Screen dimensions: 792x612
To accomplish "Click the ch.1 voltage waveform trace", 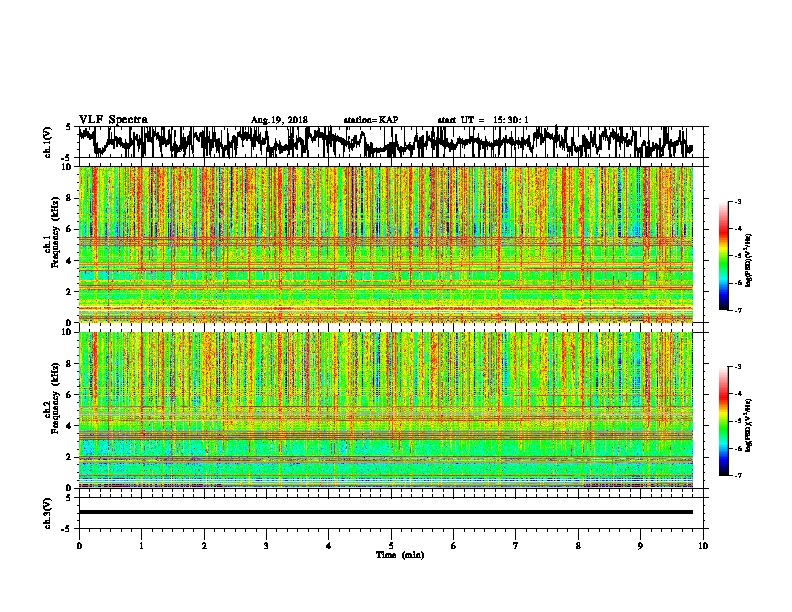I will [x=385, y=142].
